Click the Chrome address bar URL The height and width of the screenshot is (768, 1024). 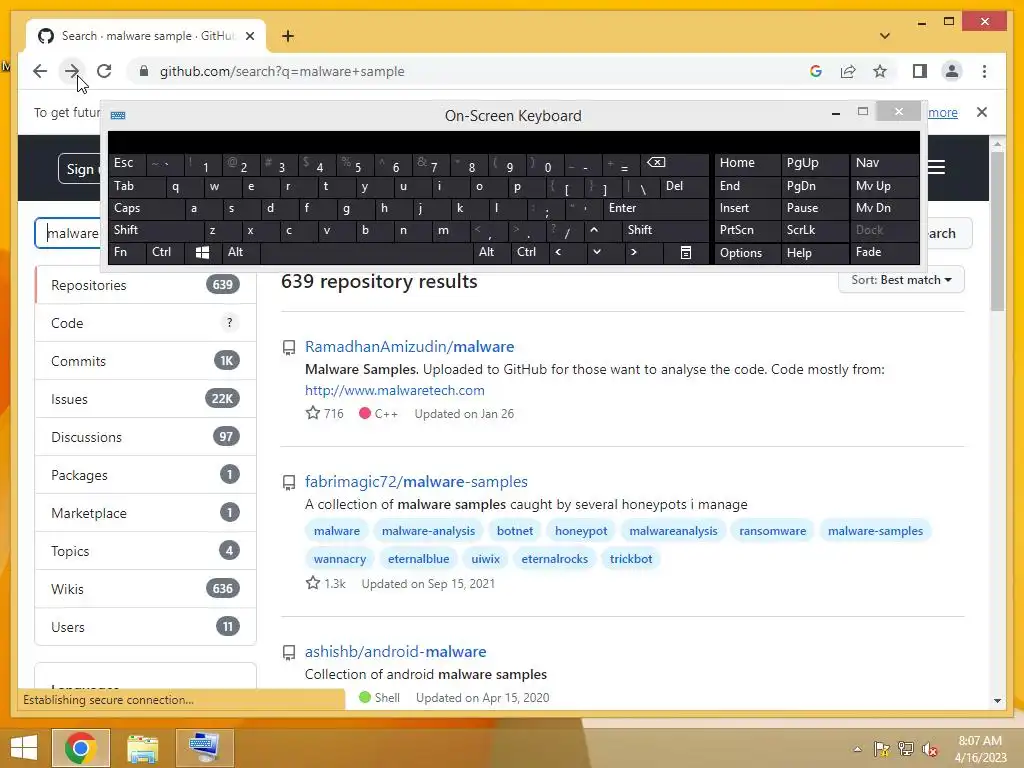coord(282,71)
